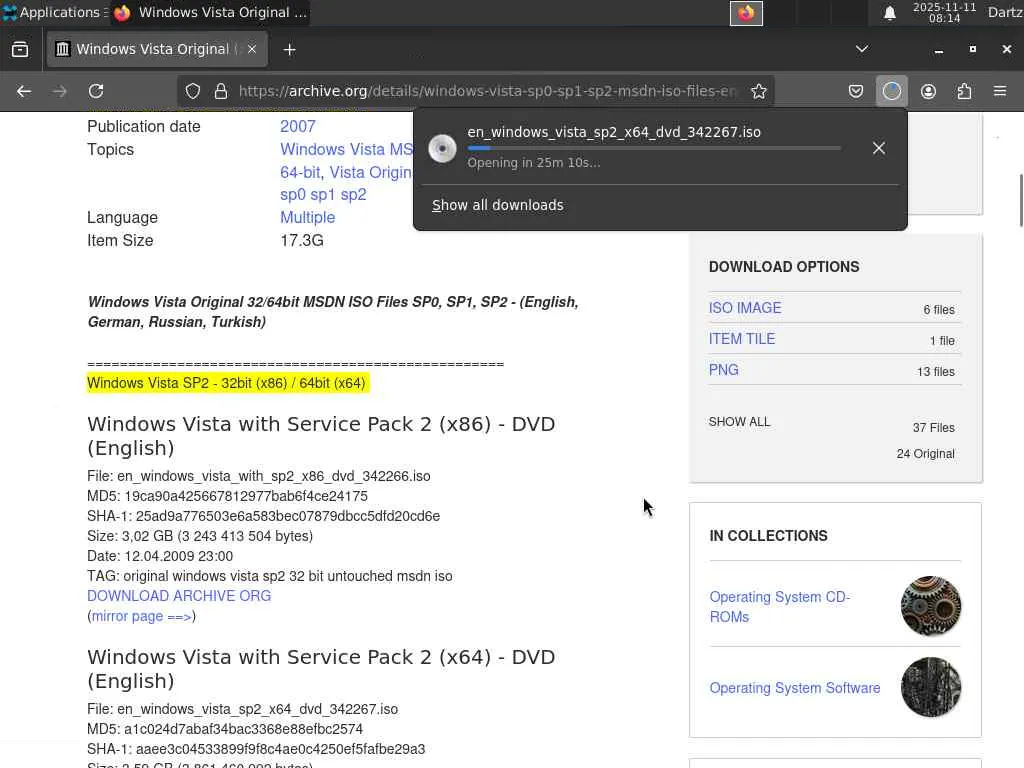Click the site security padlock icon

(x=221, y=91)
